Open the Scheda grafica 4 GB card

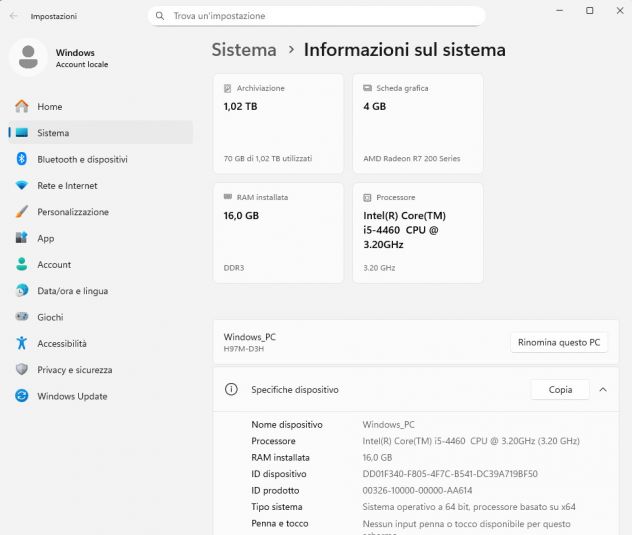(418, 124)
